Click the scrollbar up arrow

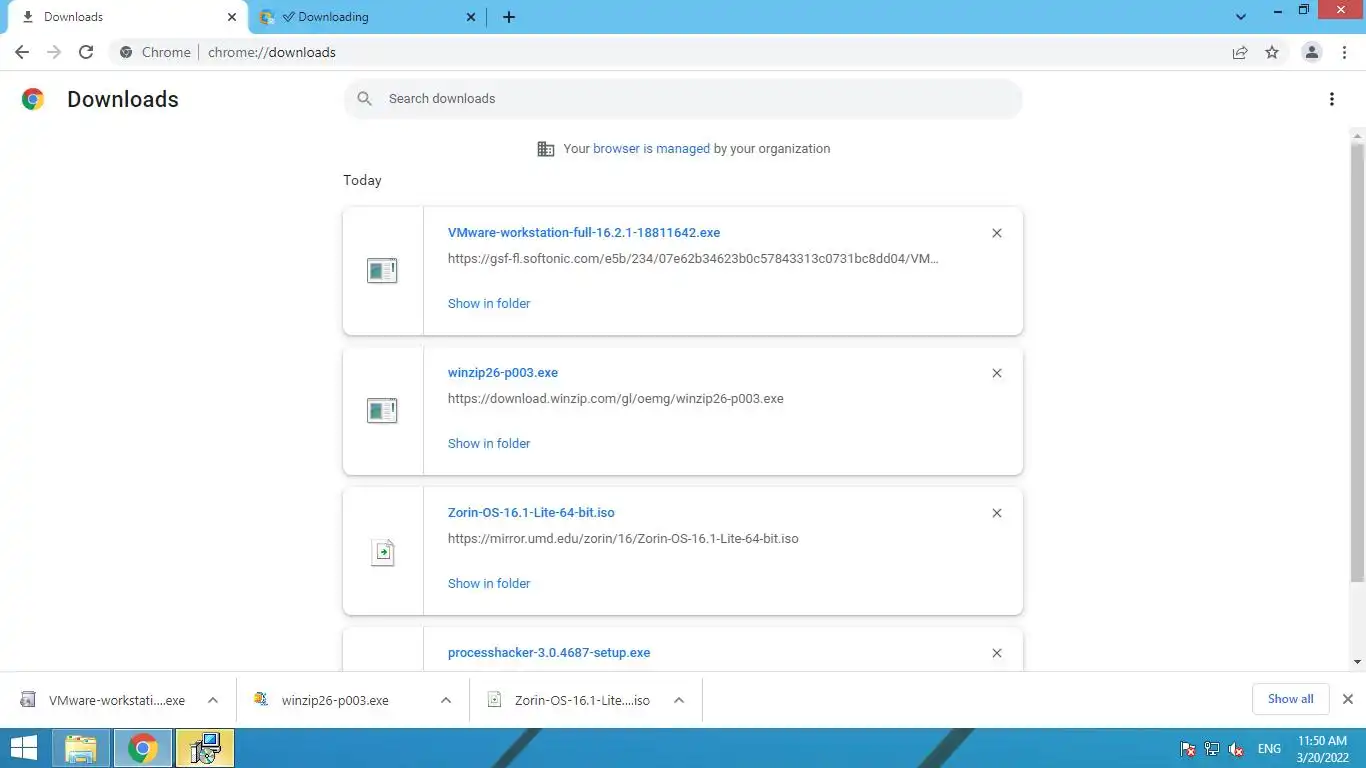point(1357,135)
